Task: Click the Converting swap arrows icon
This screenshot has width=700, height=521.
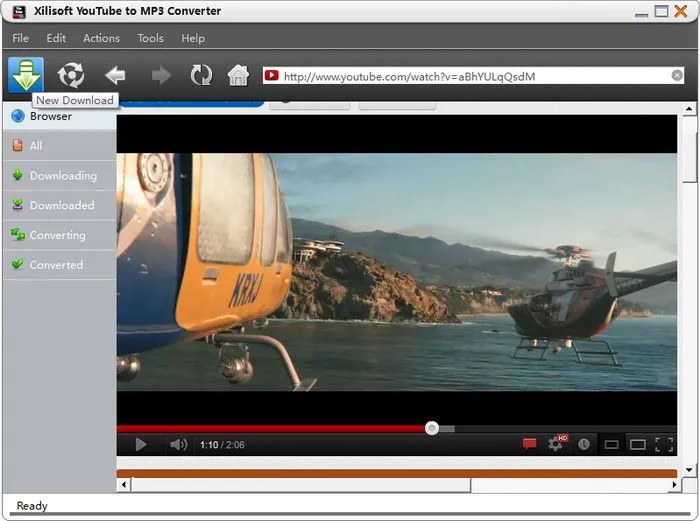Action: pos(18,234)
